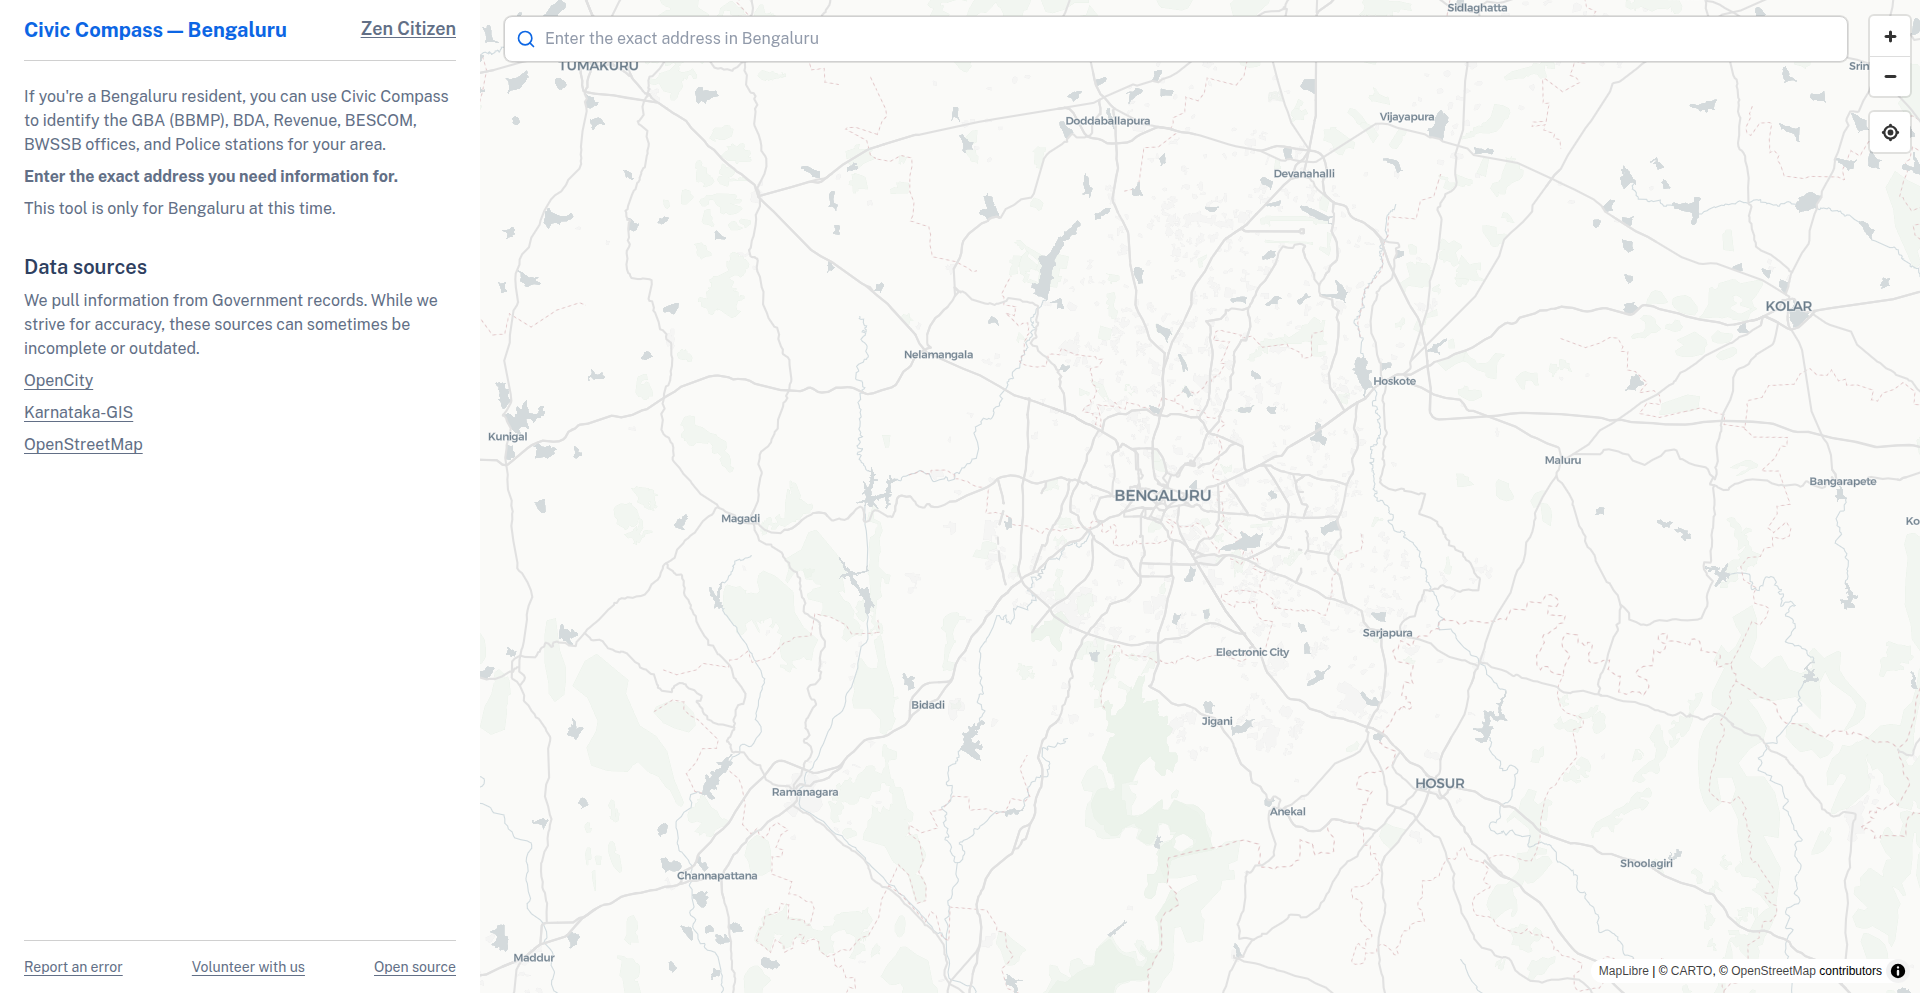
Task: Find my location with the geolocate icon
Action: (1890, 132)
